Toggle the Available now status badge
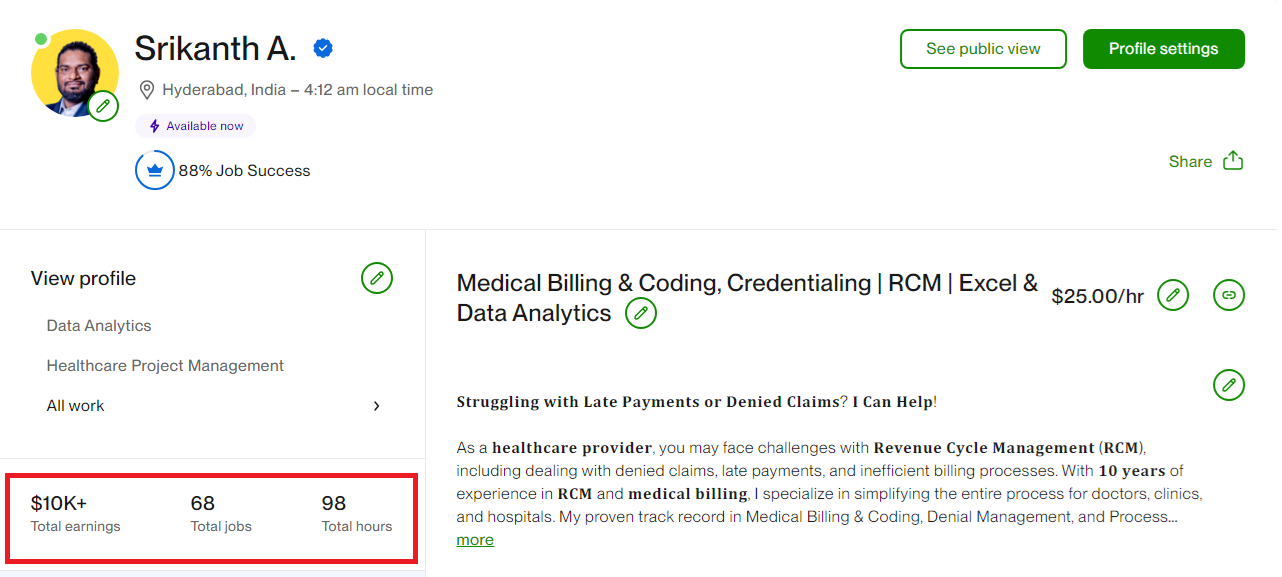Screen dimensions: 1282x577 195,125
